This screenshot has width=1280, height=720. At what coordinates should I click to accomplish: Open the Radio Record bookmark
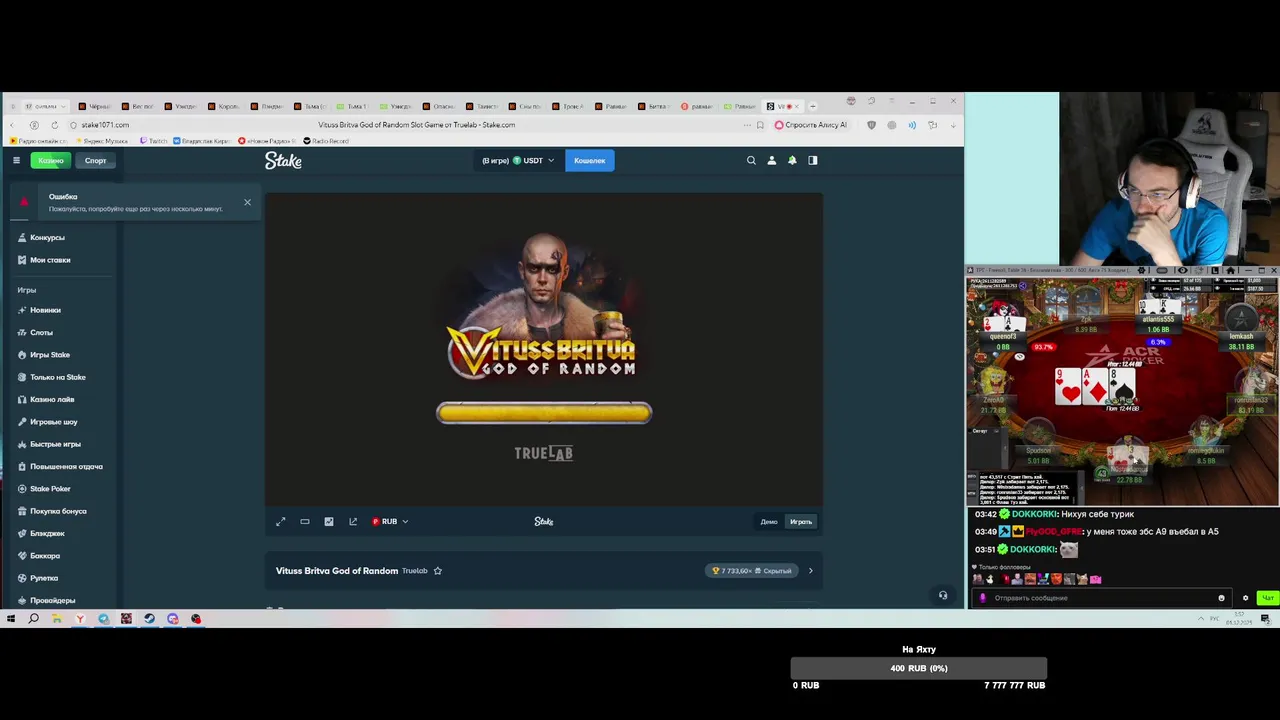[x=325, y=141]
